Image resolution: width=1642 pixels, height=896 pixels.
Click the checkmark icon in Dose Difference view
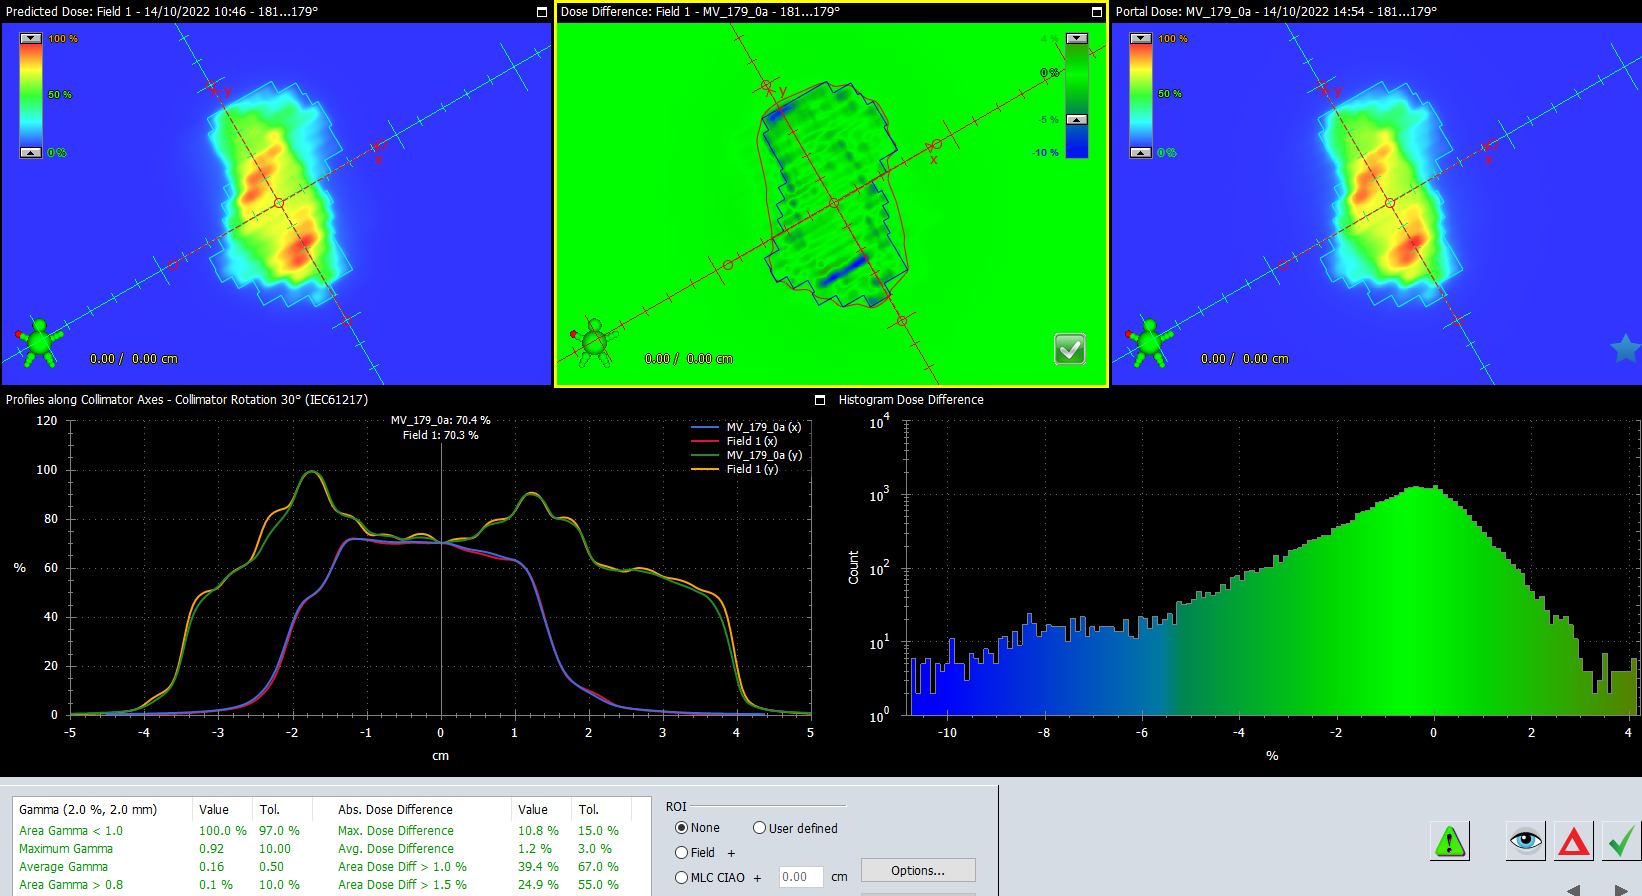(1070, 349)
